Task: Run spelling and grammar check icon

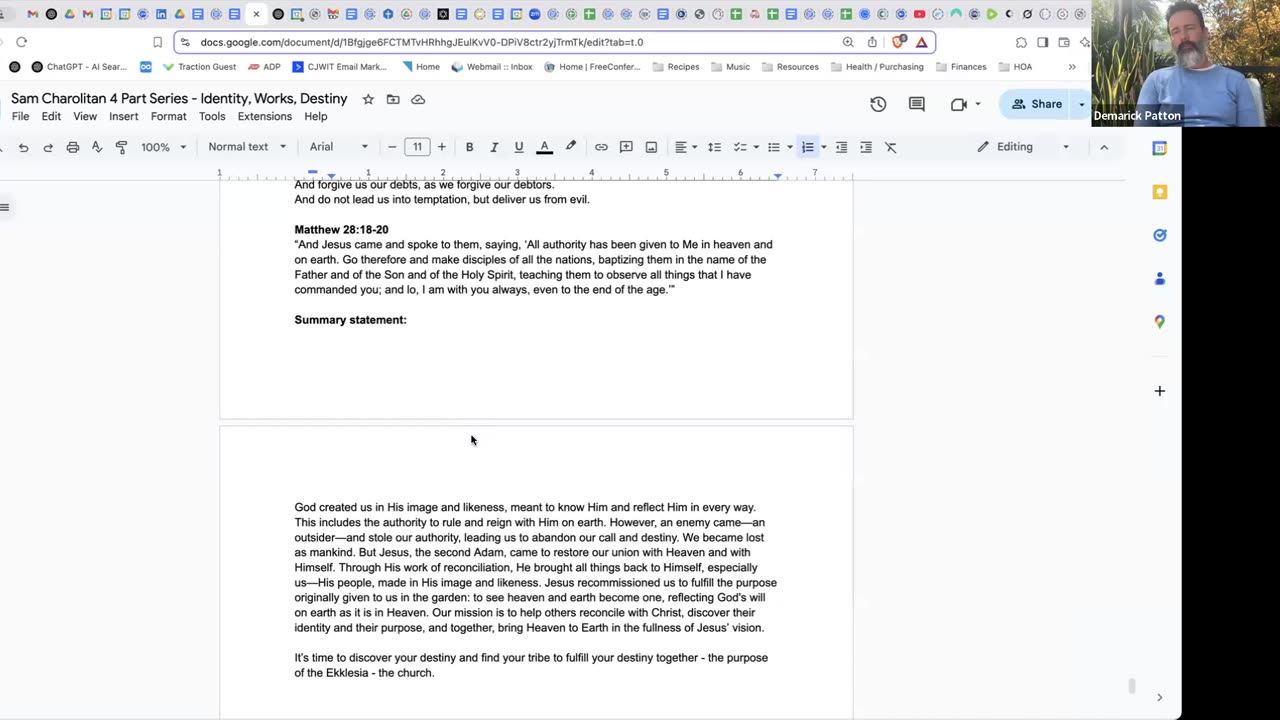Action: (97, 147)
